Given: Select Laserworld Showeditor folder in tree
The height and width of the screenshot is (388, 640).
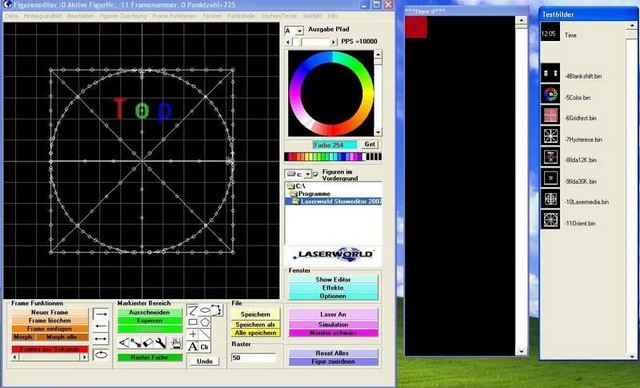Looking at the screenshot, I should (337, 202).
